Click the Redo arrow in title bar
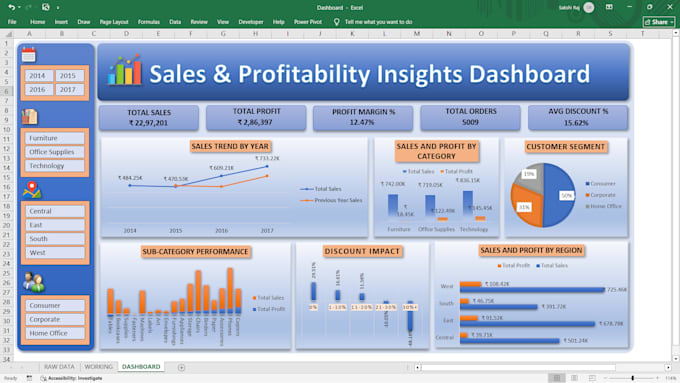680x383 pixels. pyautogui.click(x=29, y=7)
